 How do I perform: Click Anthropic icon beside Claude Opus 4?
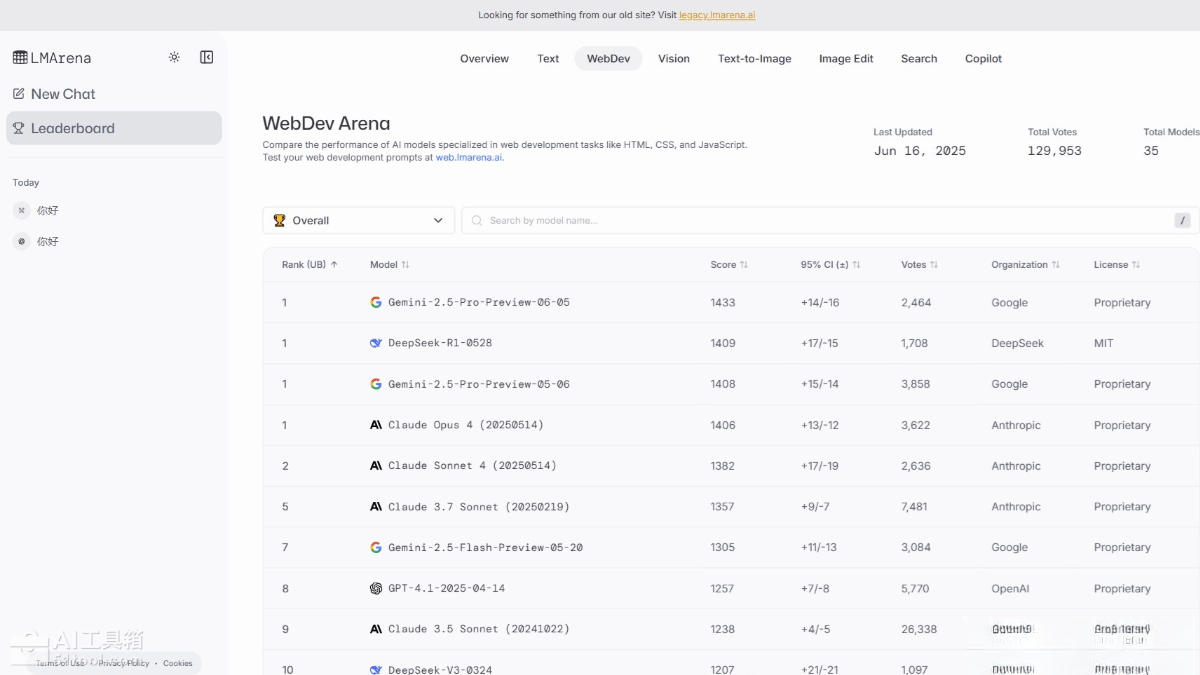click(376, 425)
